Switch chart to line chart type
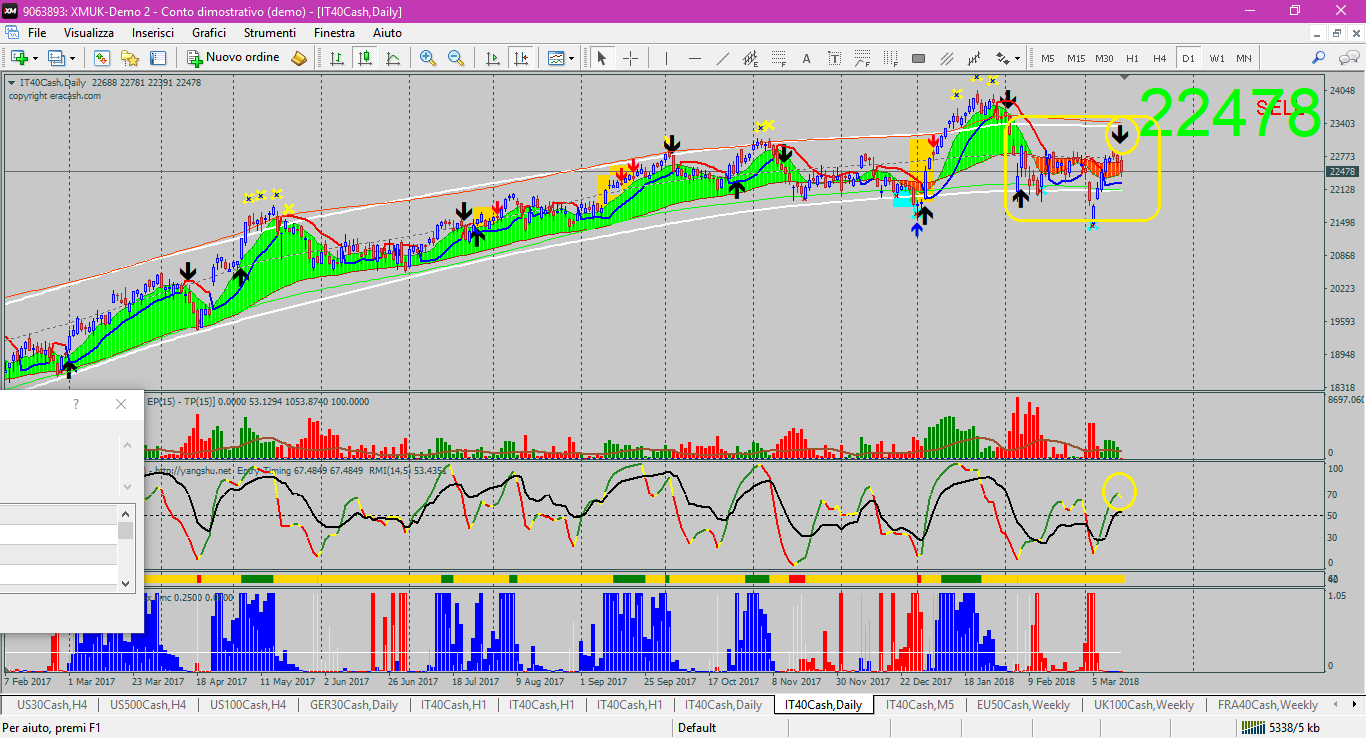Viewport: 1366px width, 738px height. [393, 58]
